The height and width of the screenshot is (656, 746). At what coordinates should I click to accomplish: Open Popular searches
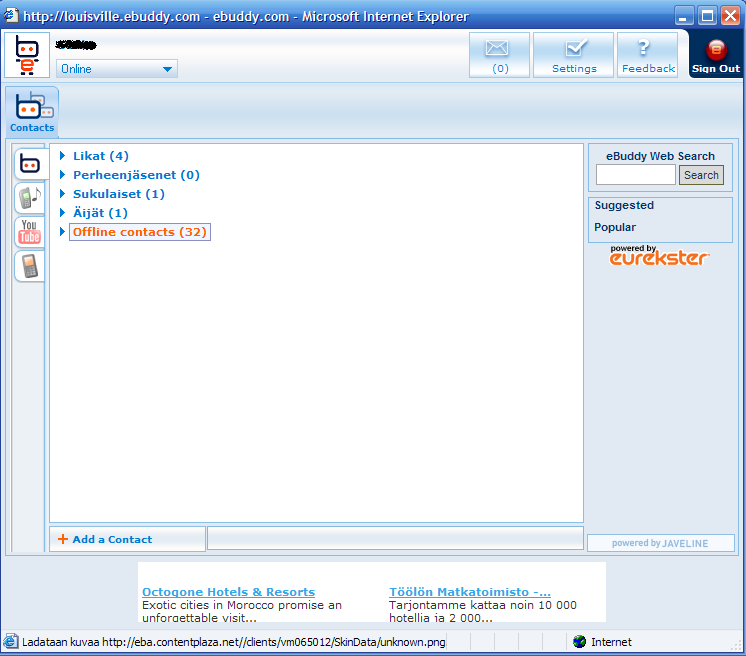click(x=615, y=227)
